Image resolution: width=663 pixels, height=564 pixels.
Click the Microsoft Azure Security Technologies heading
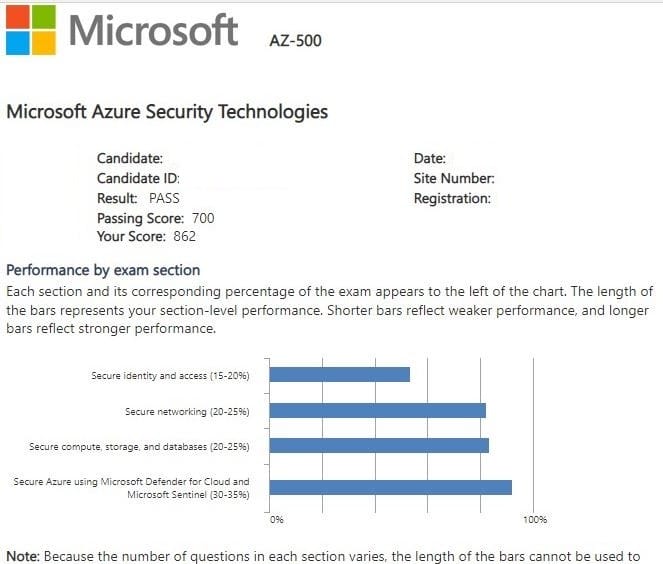[167, 112]
